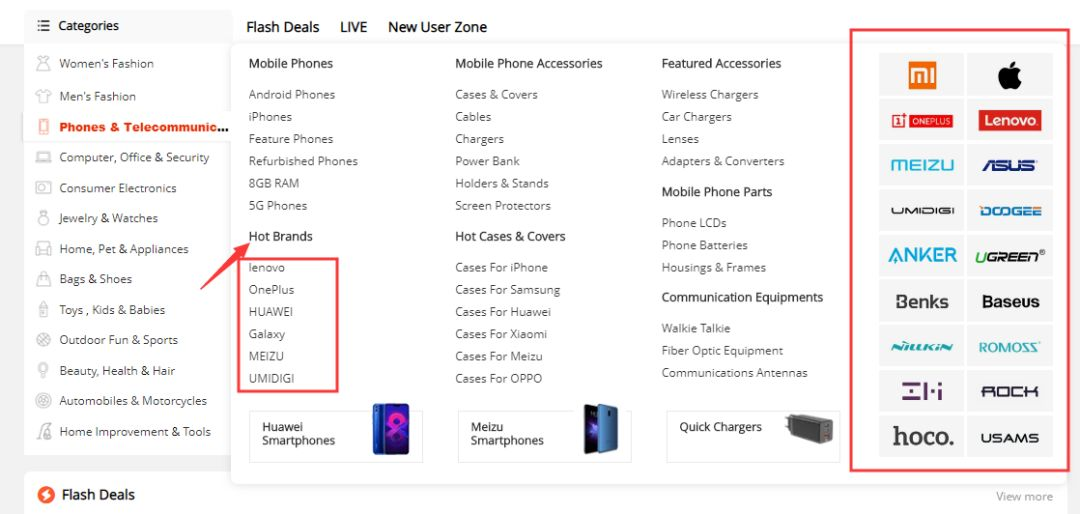Click the Apple brand logo
The width and height of the screenshot is (1080, 514).
tap(1009, 75)
